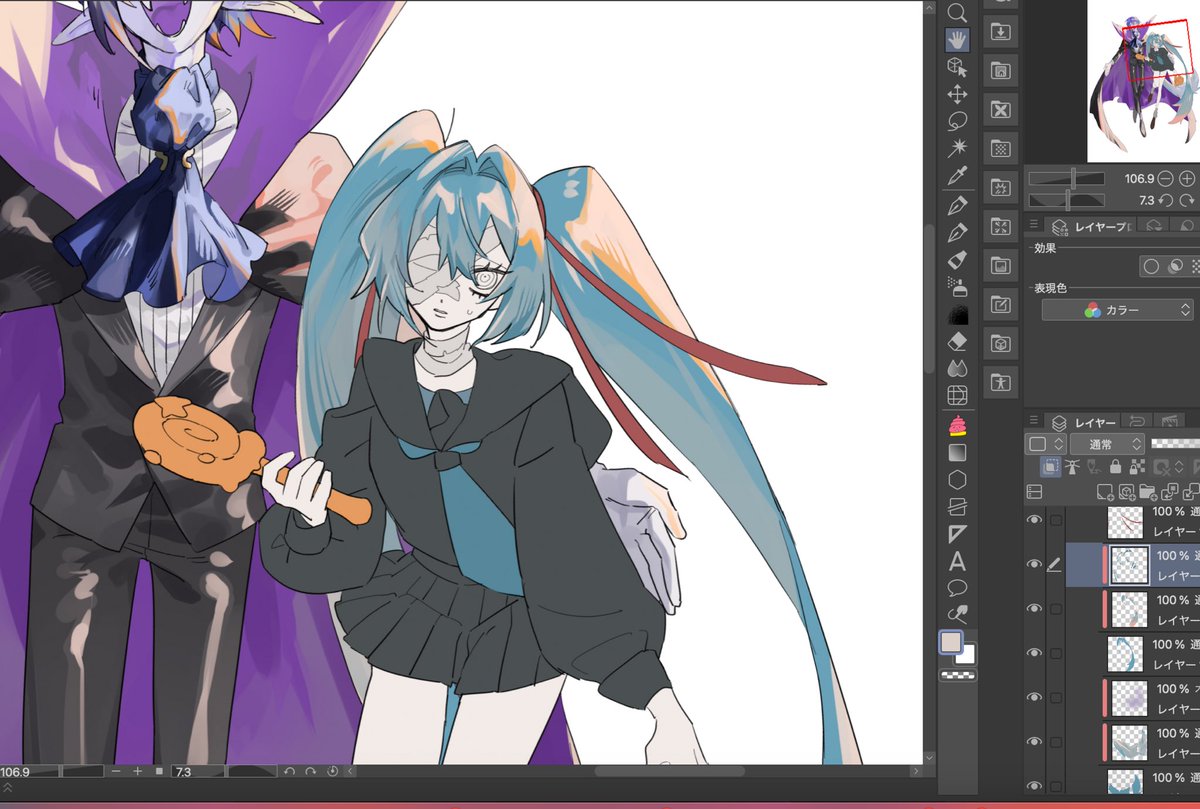1200x809 pixels.
Task: Toggle clip to layer below
Action: click(1049, 466)
